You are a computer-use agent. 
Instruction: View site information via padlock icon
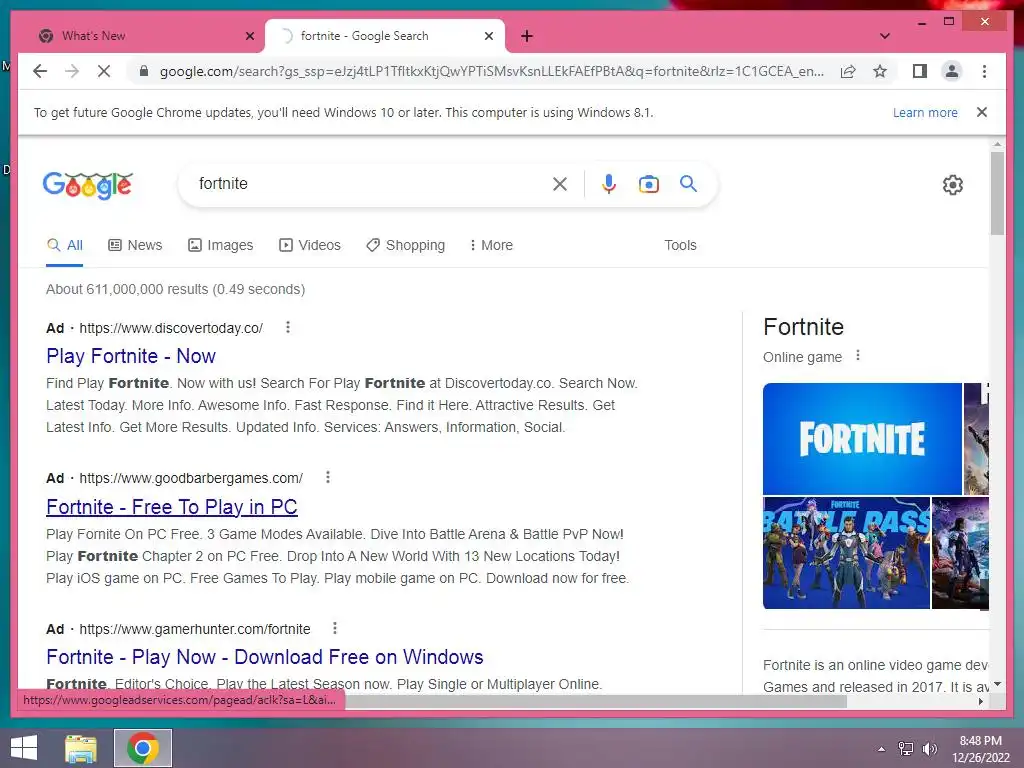144,71
